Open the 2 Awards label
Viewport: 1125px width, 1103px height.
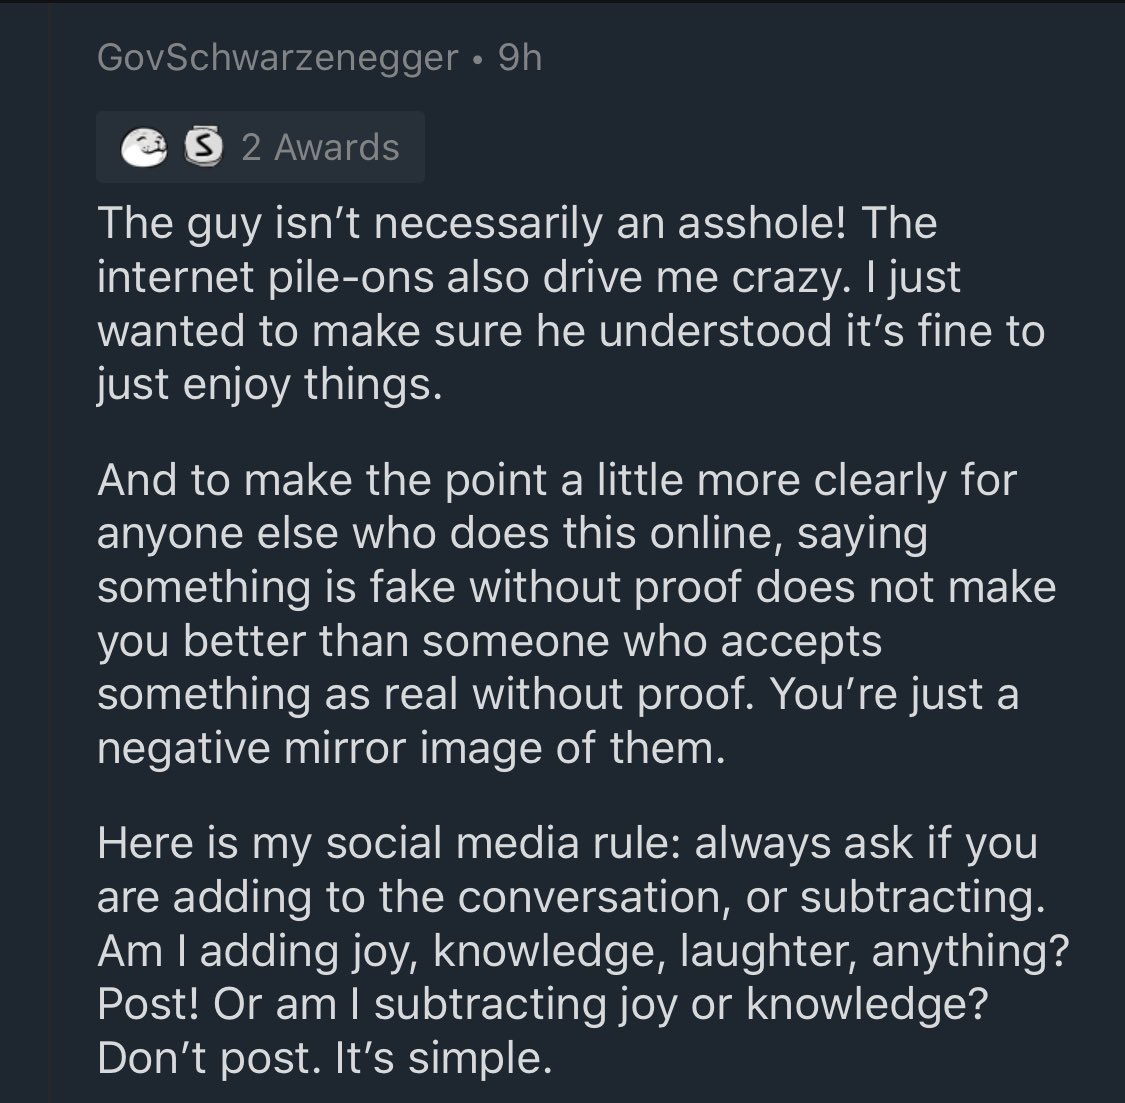coord(320,148)
